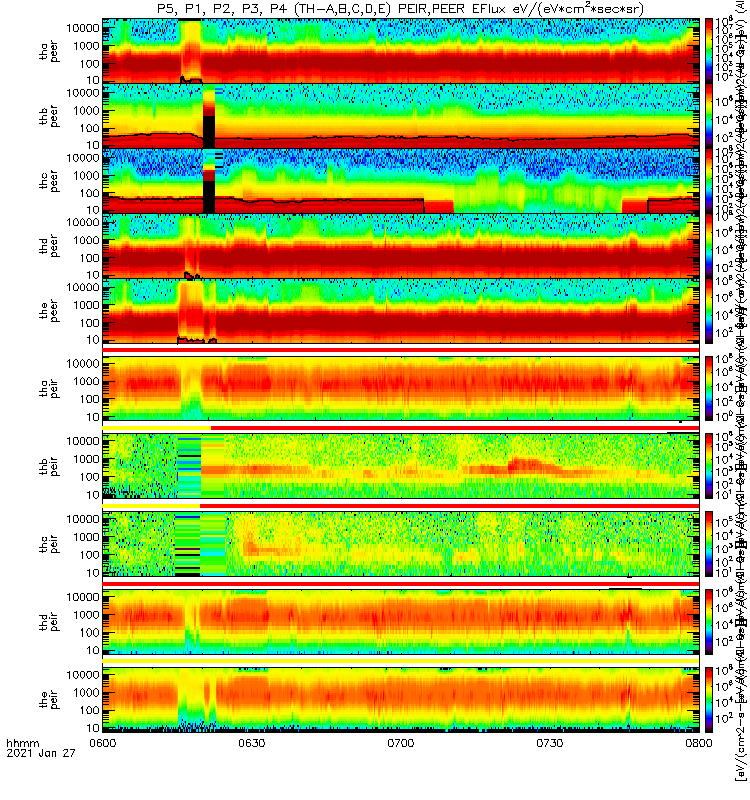Viewport: 750px width, 800px height.
Task: Click the color bar beside the the peer panel
Action: coord(709,310)
